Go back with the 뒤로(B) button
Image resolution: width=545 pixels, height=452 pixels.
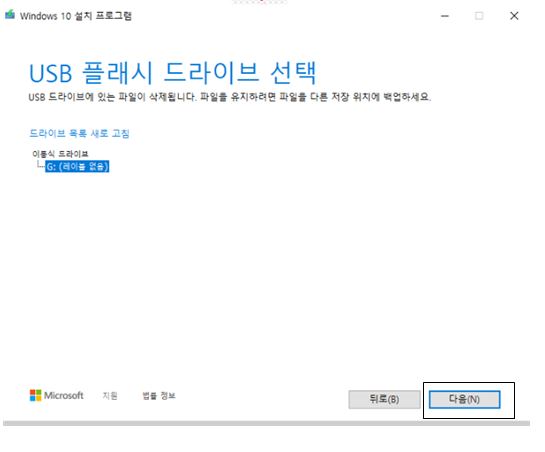tap(384, 399)
